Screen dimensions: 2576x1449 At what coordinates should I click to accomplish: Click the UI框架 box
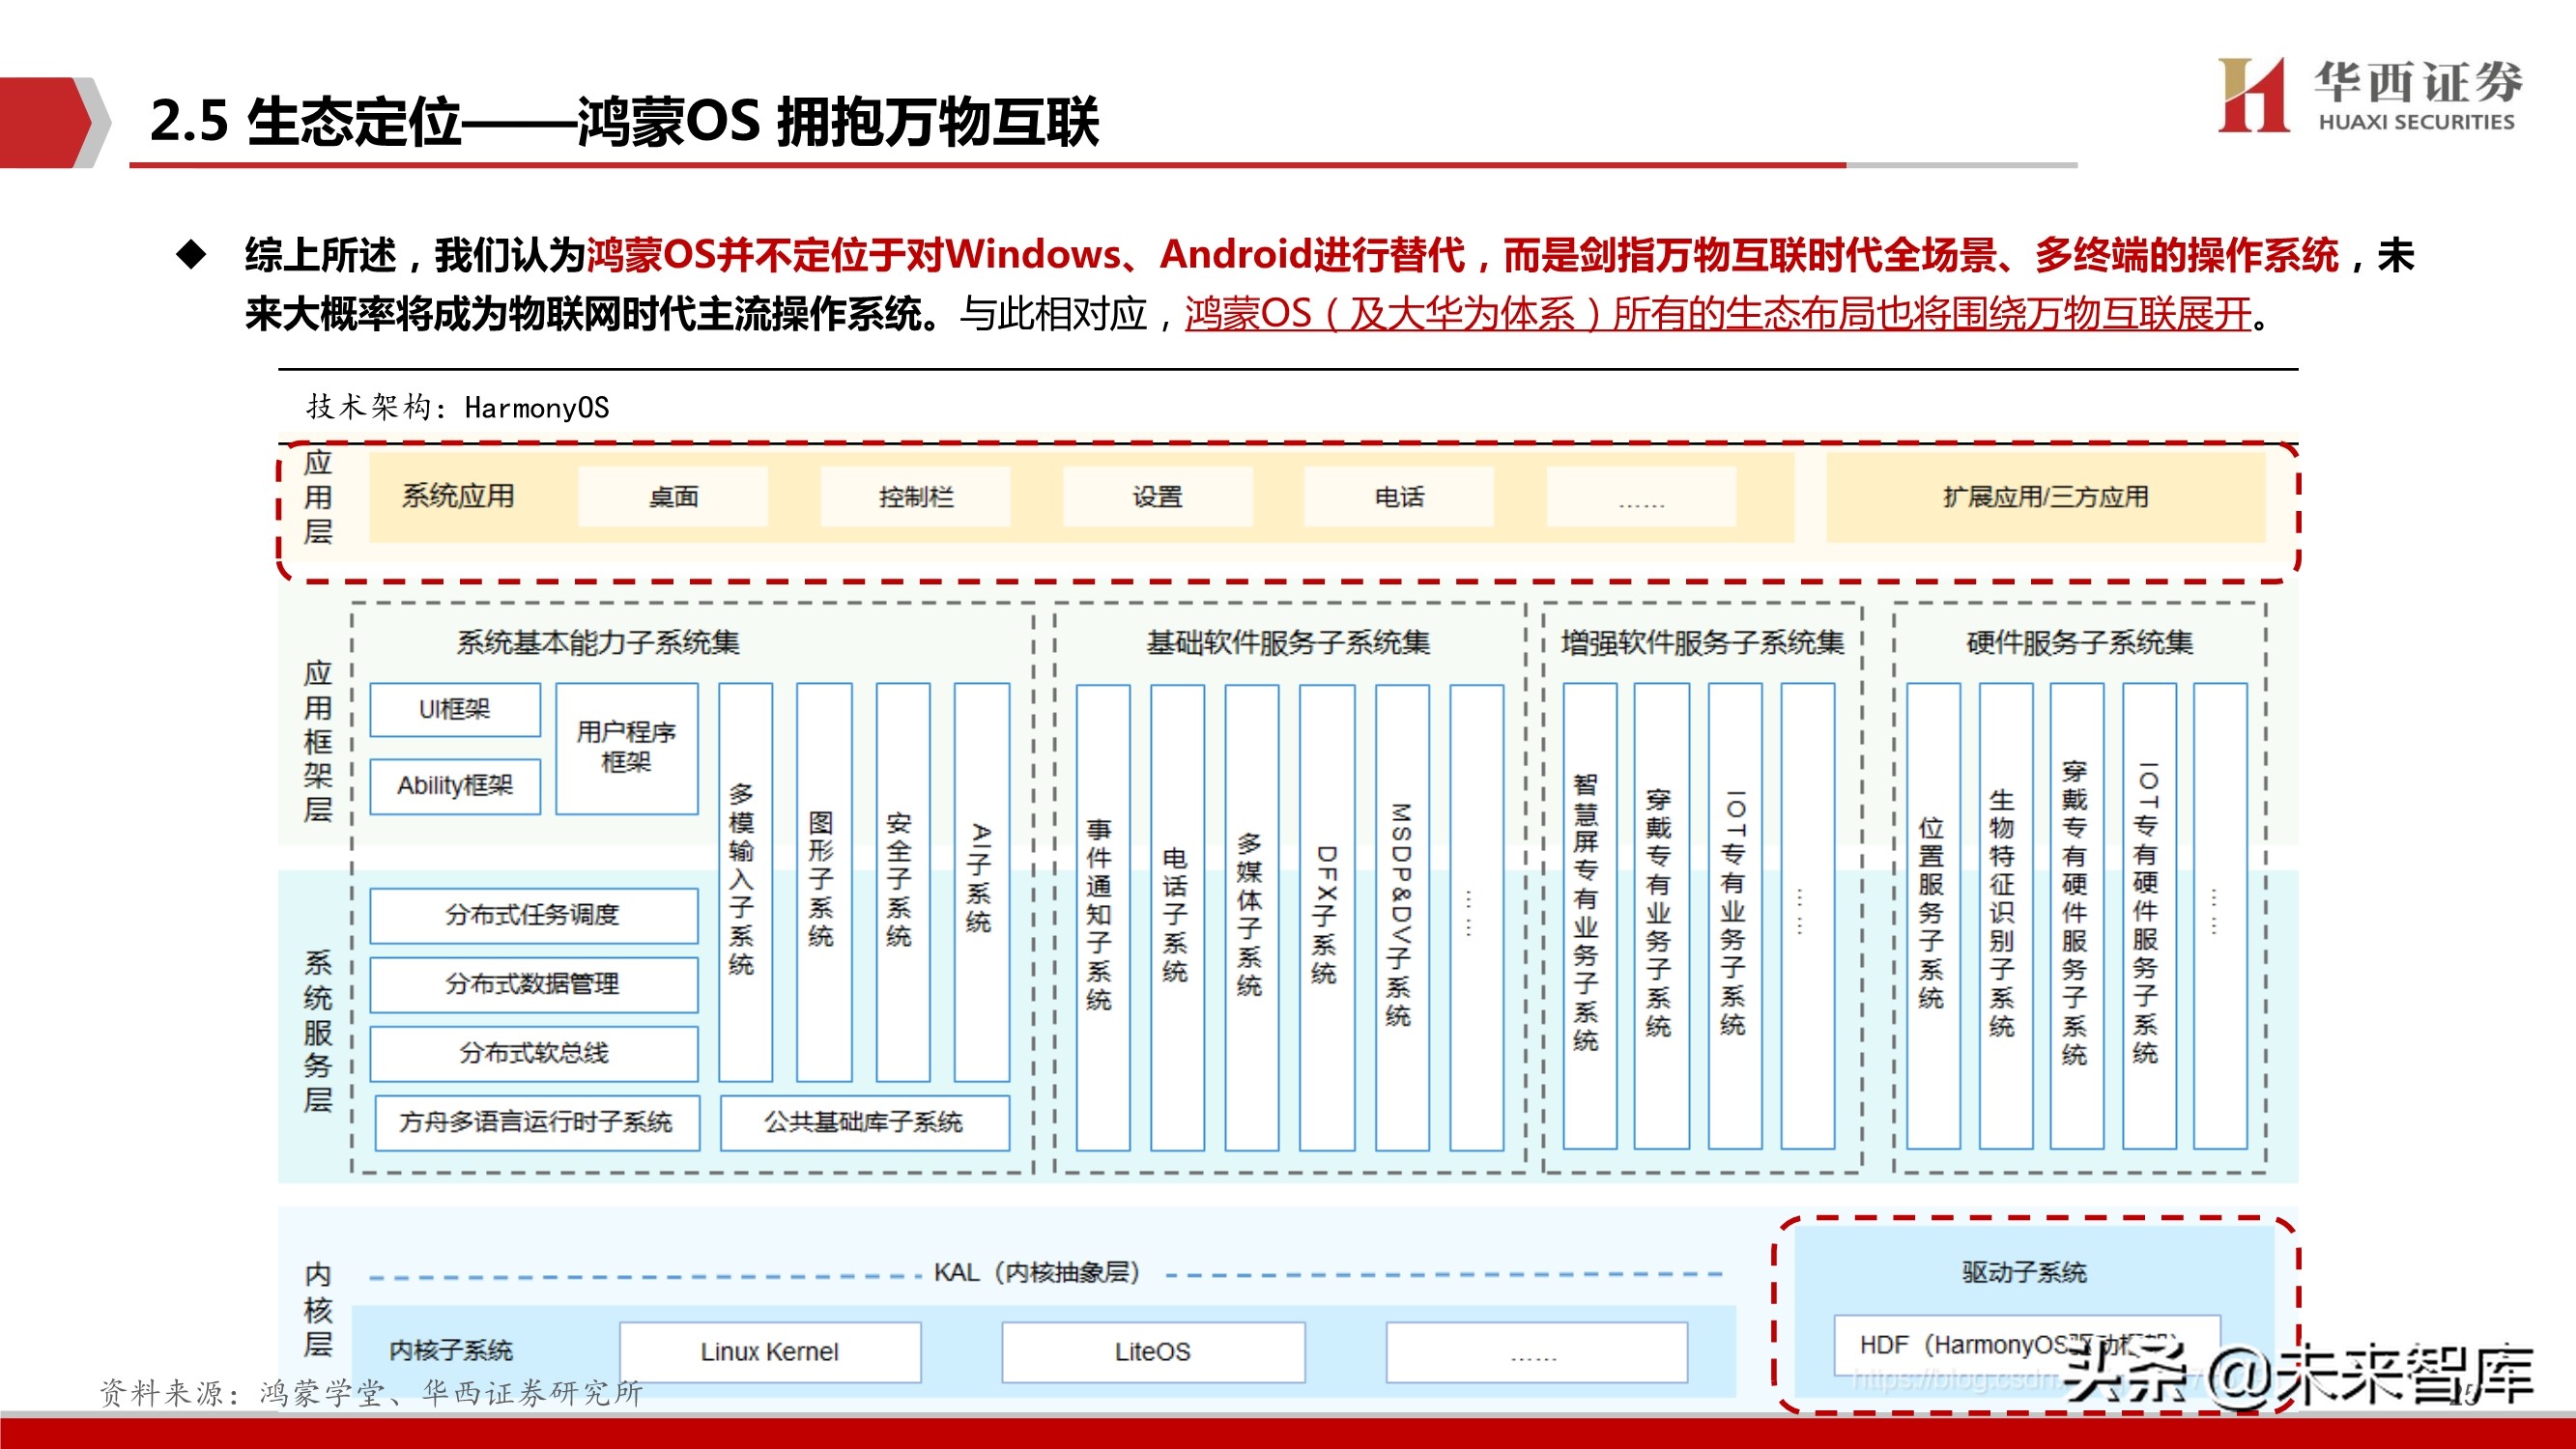coord(455,709)
